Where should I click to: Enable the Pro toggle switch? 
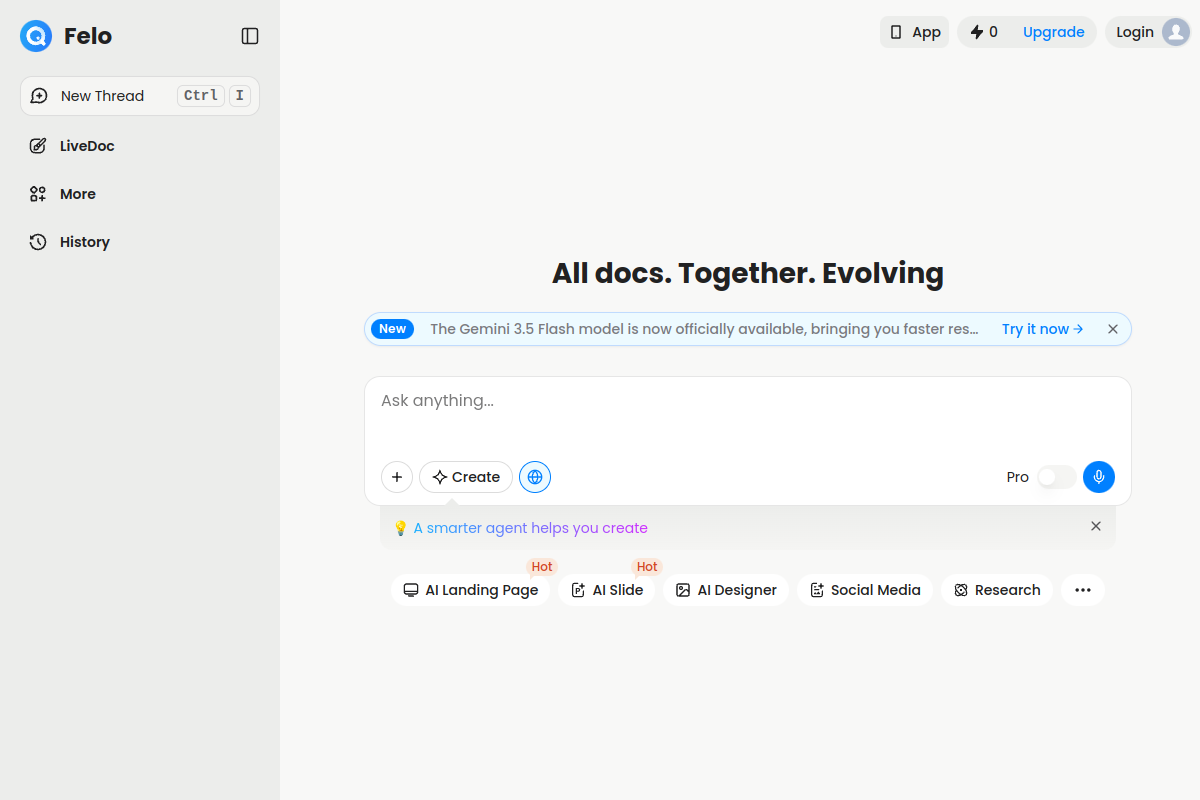pos(1057,477)
